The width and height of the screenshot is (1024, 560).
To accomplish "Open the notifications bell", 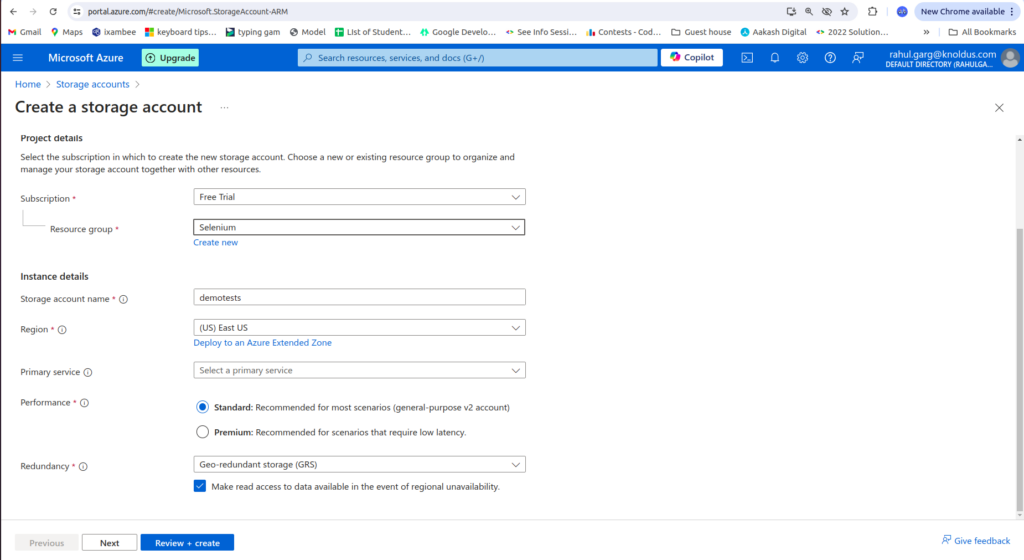I will pyautogui.click(x=775, y=58).
